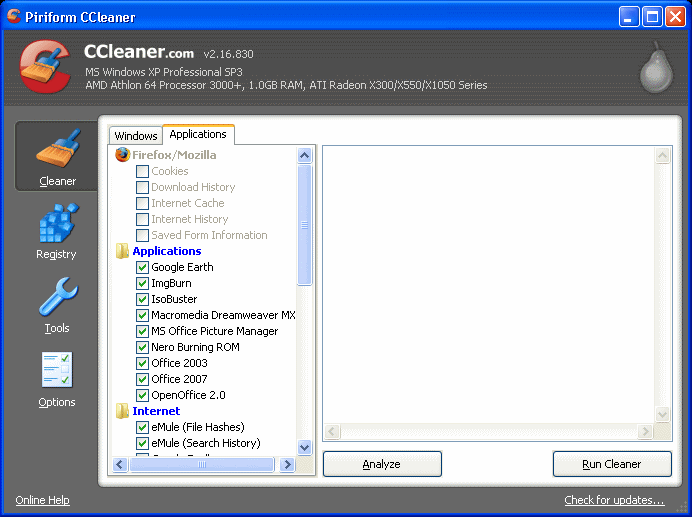Select the Firefox/Mozilla group heading
This screenshot has width=692, height=517.
174,155
